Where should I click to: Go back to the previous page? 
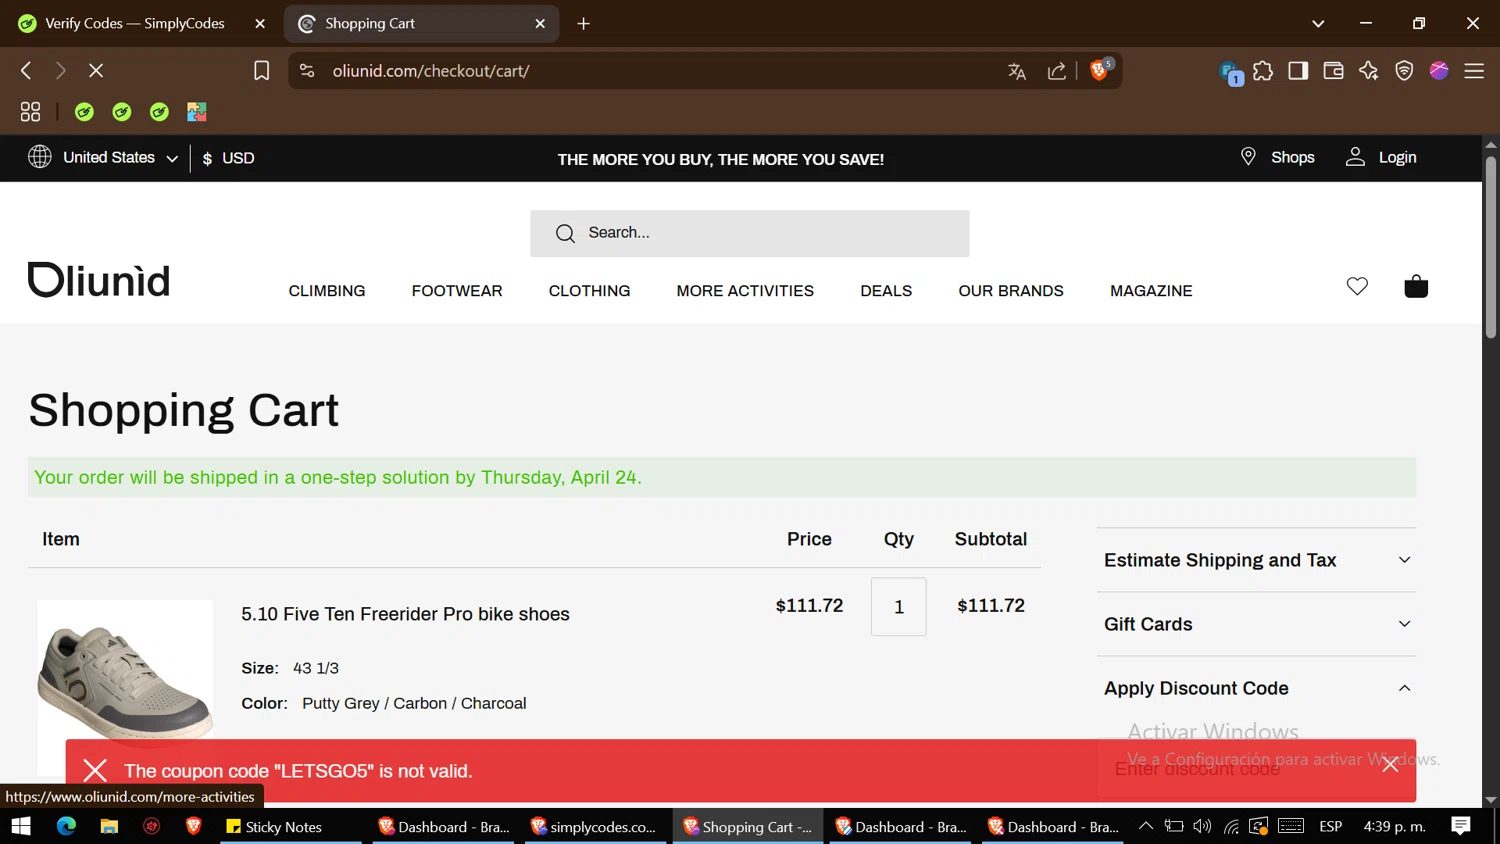click(27, 71)
